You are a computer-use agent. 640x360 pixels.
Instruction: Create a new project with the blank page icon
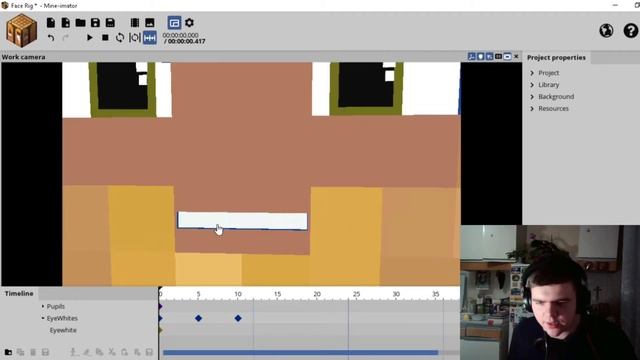click(51, 22)
